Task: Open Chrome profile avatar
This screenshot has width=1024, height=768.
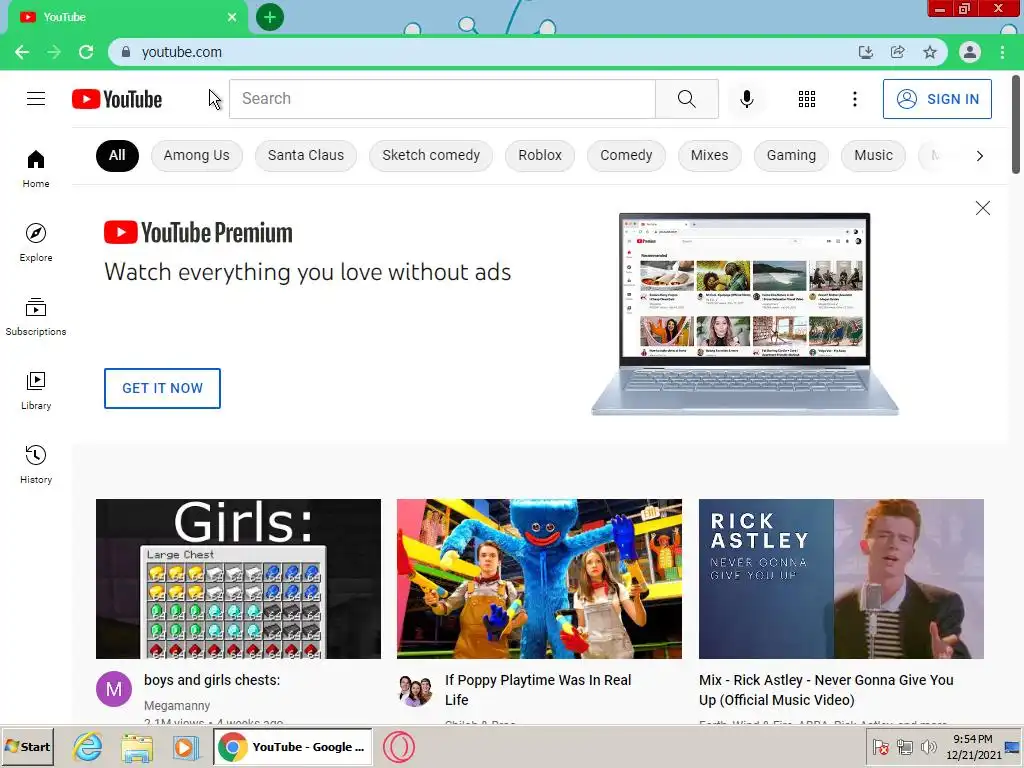Action: (x=970, y=52)
